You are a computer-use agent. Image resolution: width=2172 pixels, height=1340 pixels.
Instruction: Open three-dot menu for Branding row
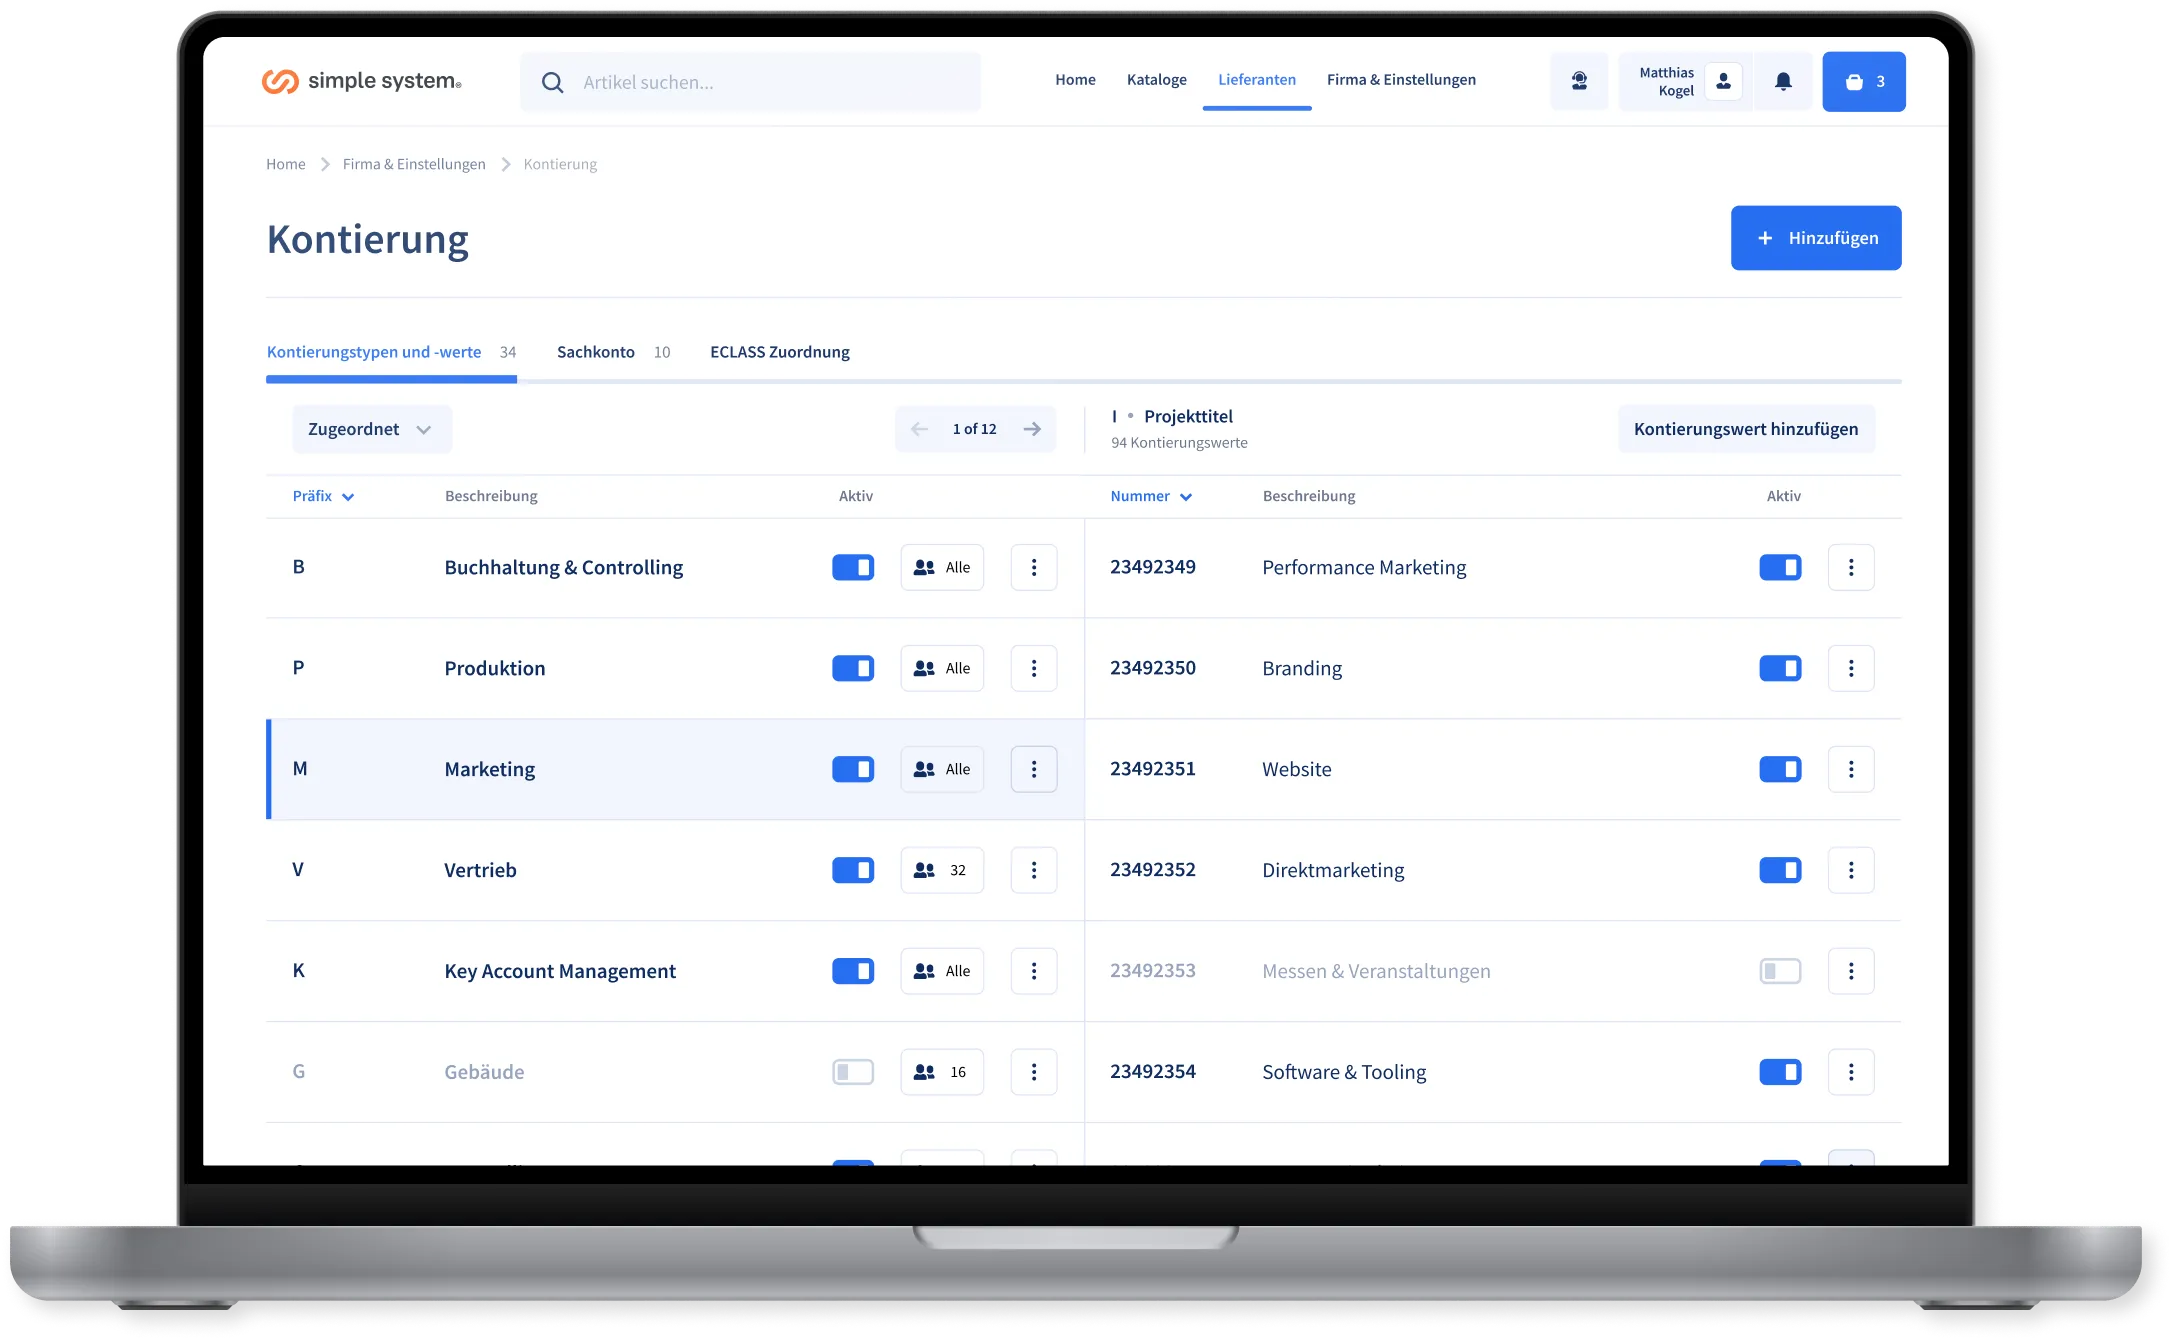click(x=1850, y=668)
